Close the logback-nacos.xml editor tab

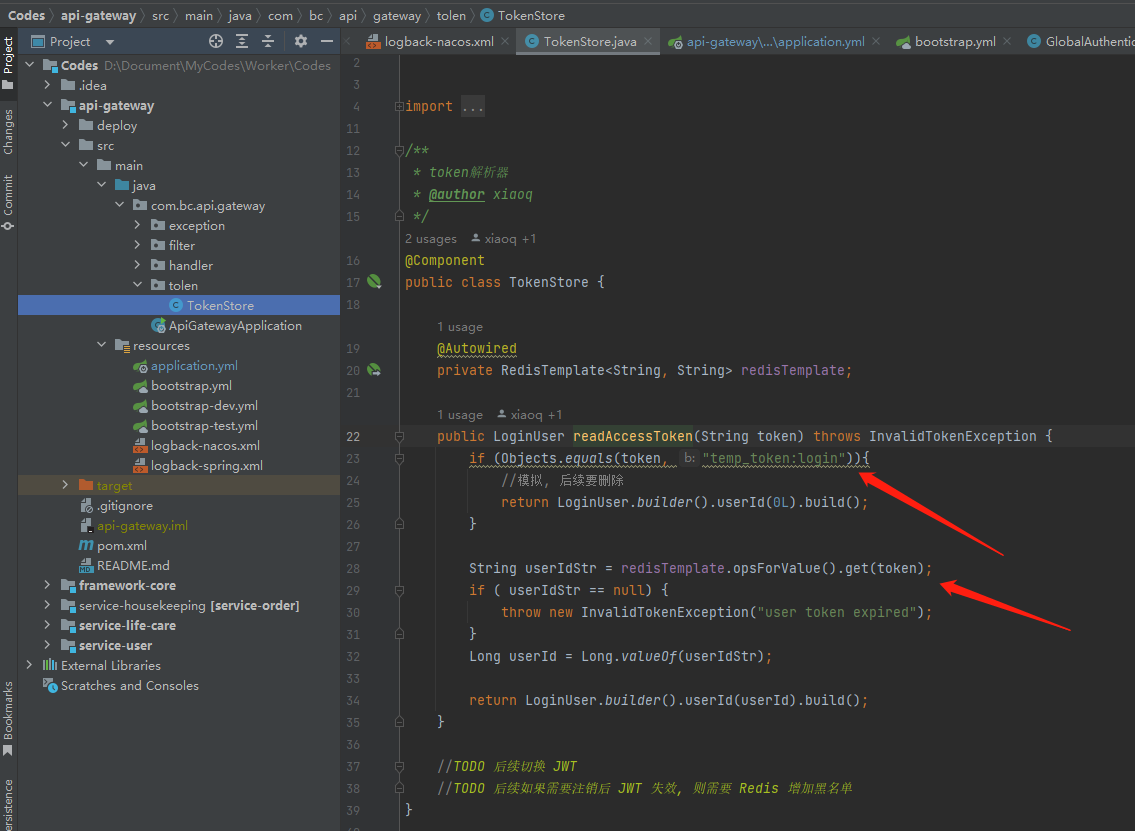pos(505,41)
